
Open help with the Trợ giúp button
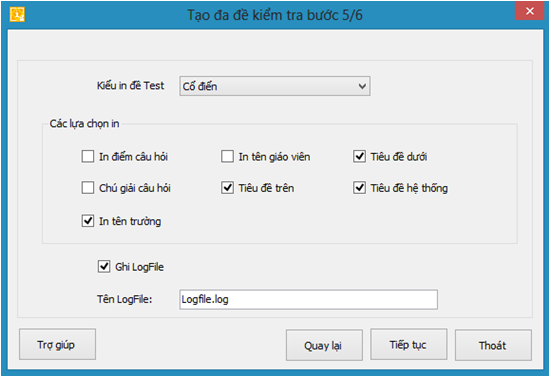[57, 344]
